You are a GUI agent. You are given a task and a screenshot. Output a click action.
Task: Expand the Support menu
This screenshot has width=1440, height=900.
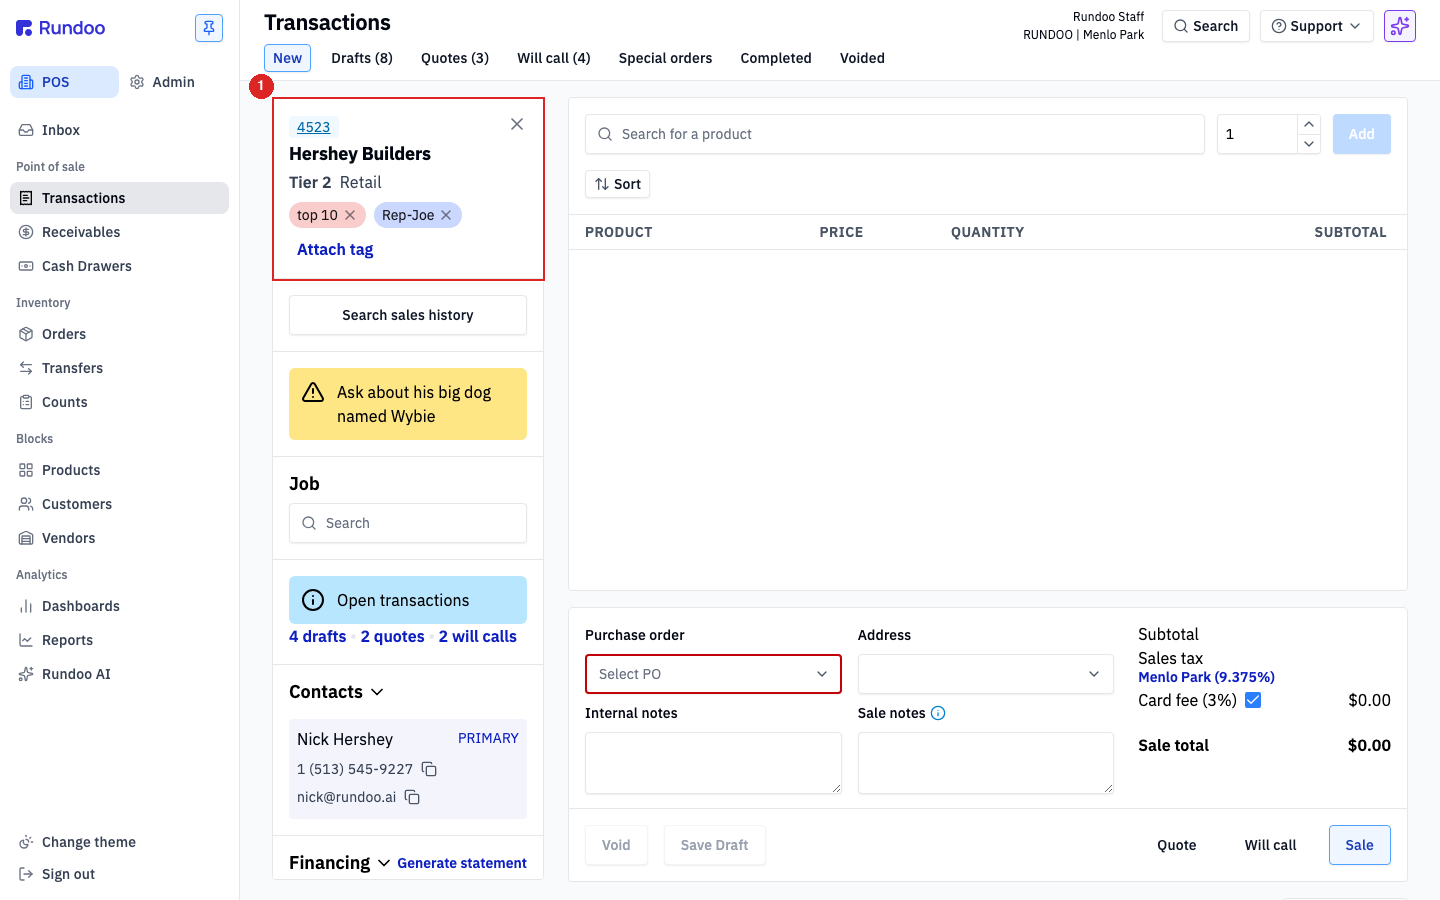coord(1317,26)
